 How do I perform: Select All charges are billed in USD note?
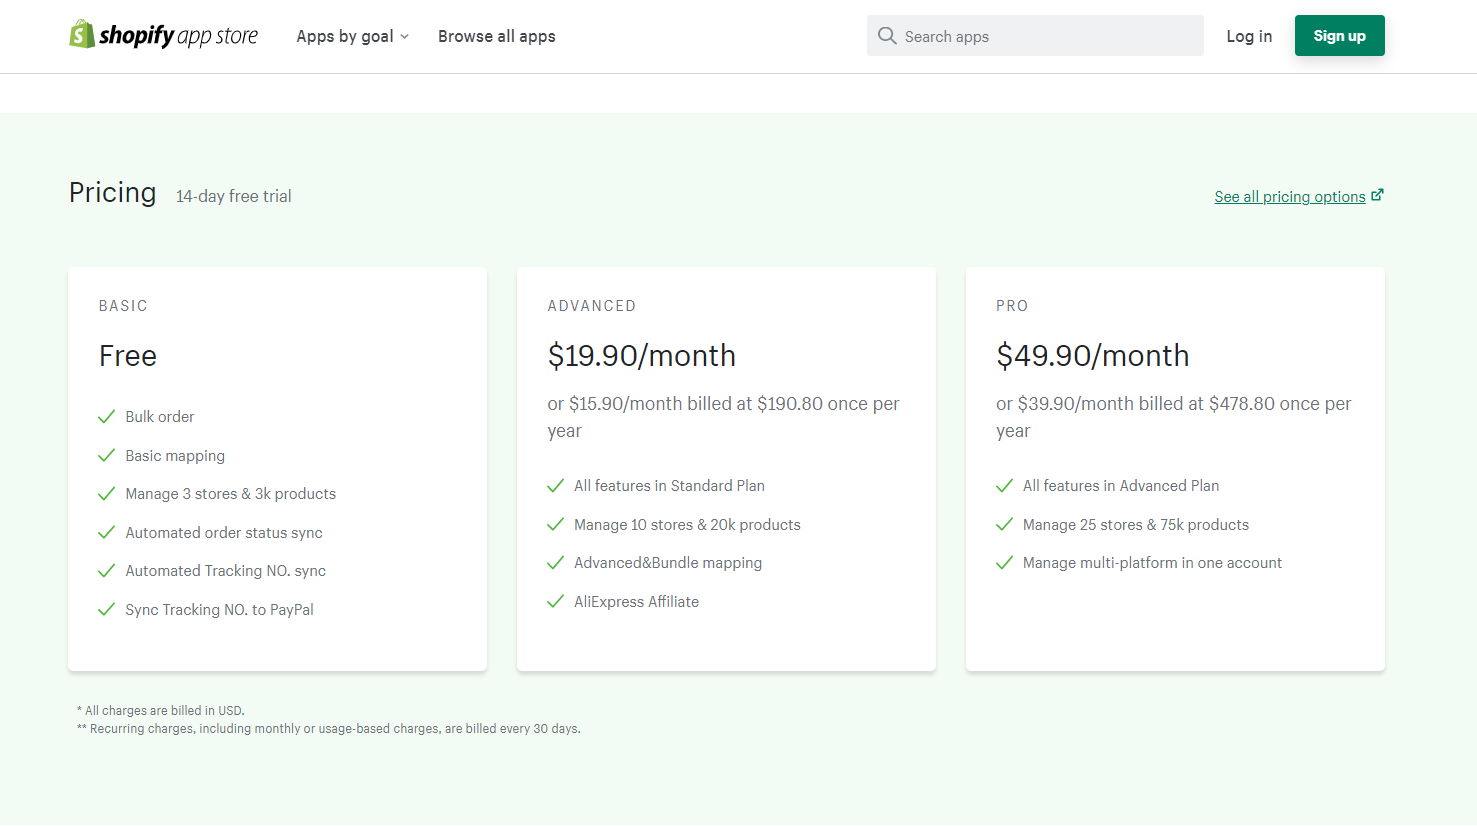161,711
